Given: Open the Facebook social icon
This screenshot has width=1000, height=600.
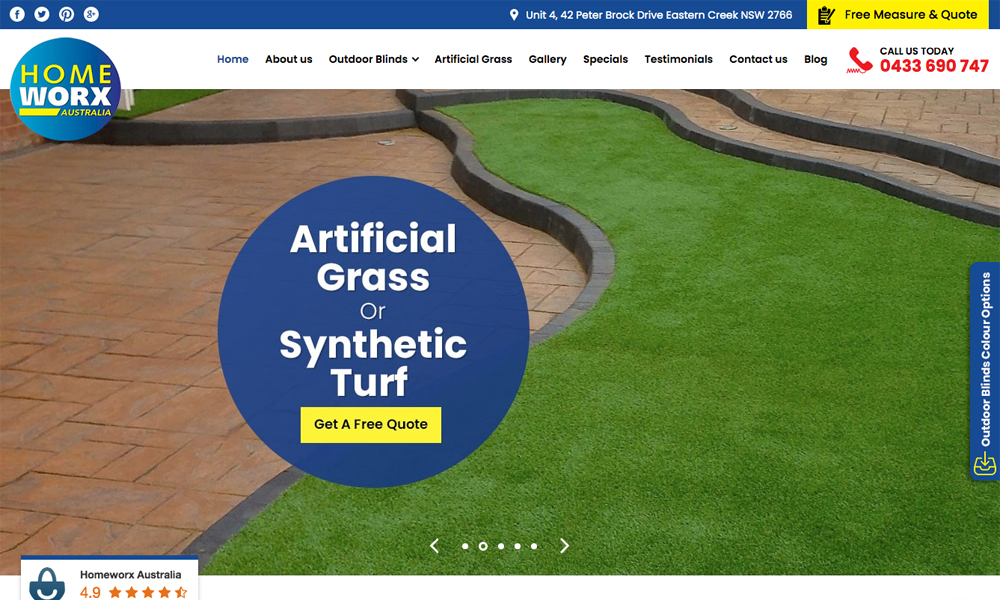Looking at the screenshot, I should [x=17, y=14].
